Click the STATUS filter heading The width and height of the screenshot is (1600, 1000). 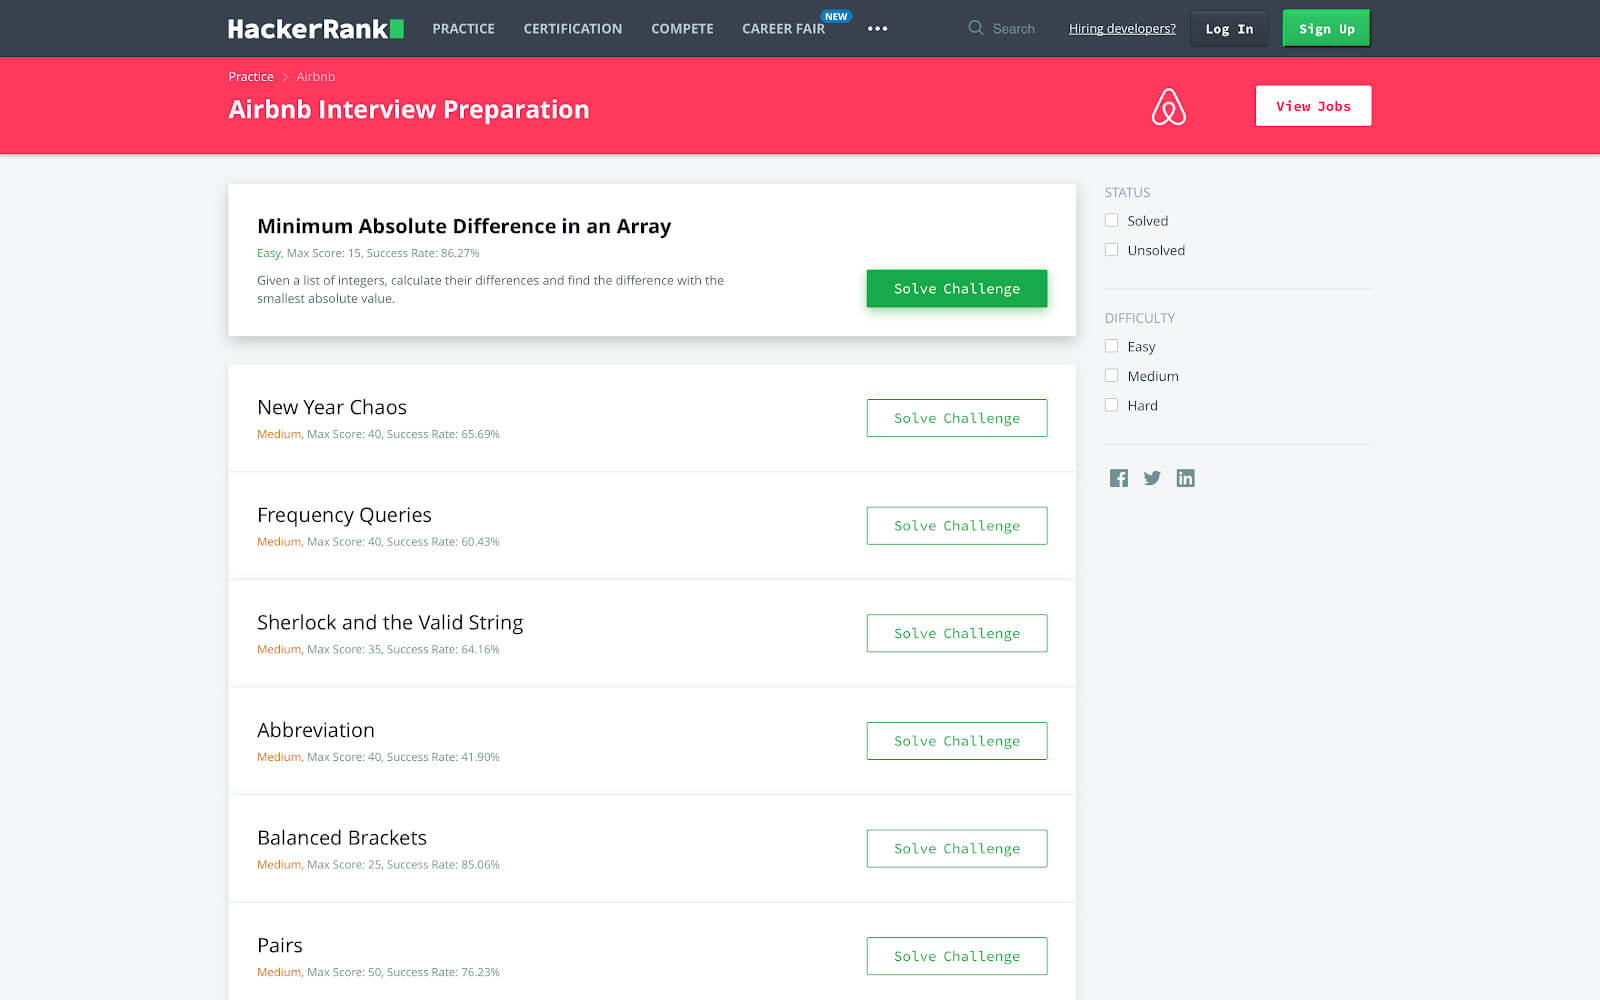(x=1127, y=192)
